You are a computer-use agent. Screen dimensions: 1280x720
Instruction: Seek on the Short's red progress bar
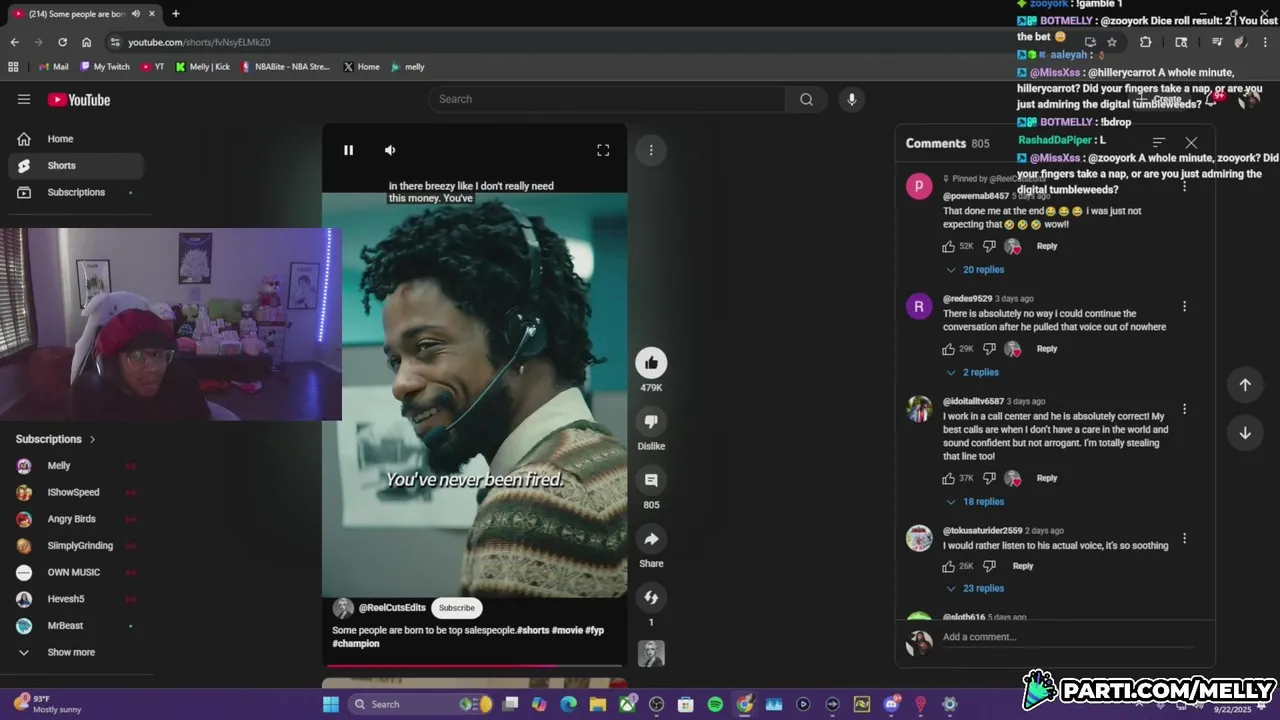474,665
